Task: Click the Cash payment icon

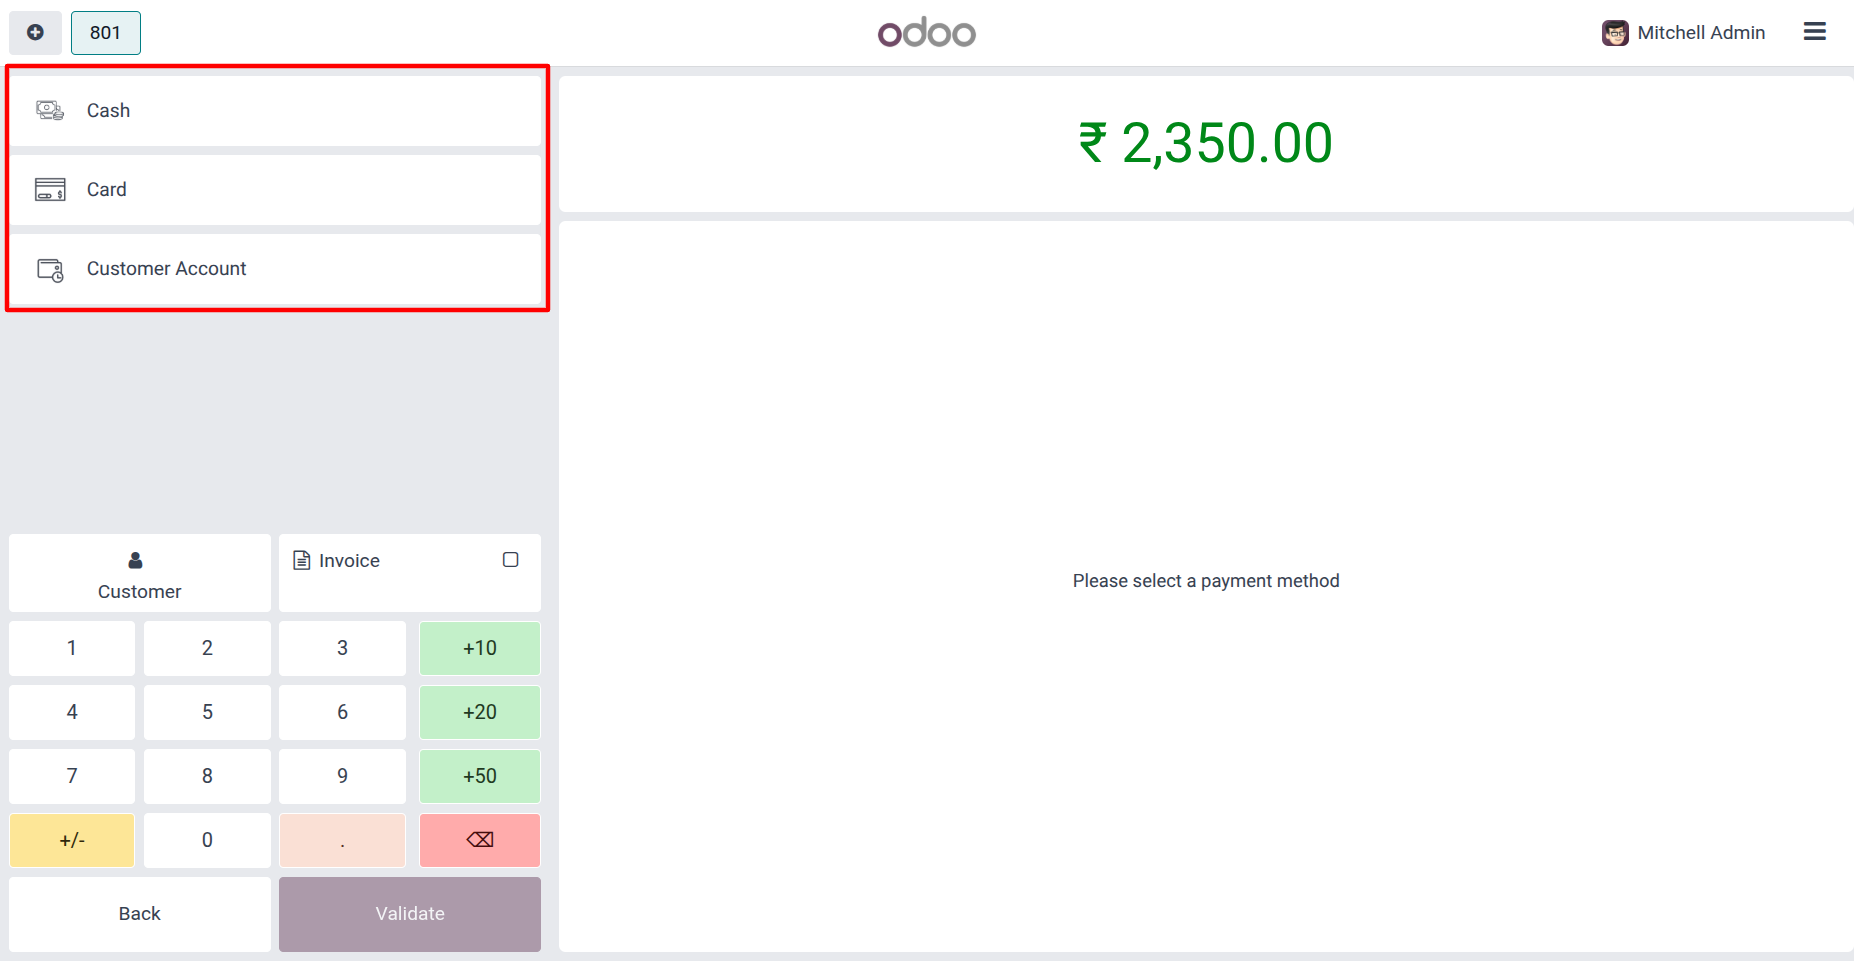Action: pos(50,110)
